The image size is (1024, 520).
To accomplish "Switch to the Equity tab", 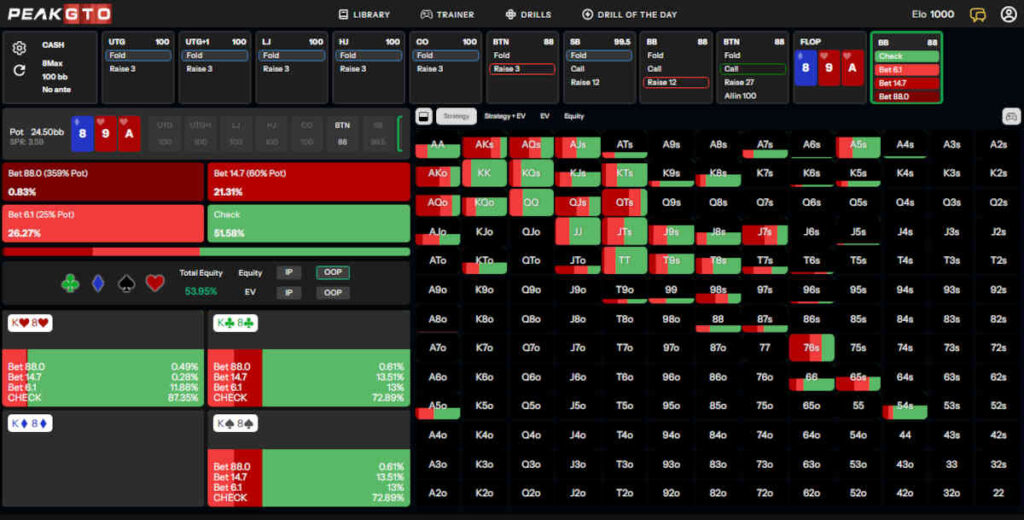I will (x=574, y=116).
